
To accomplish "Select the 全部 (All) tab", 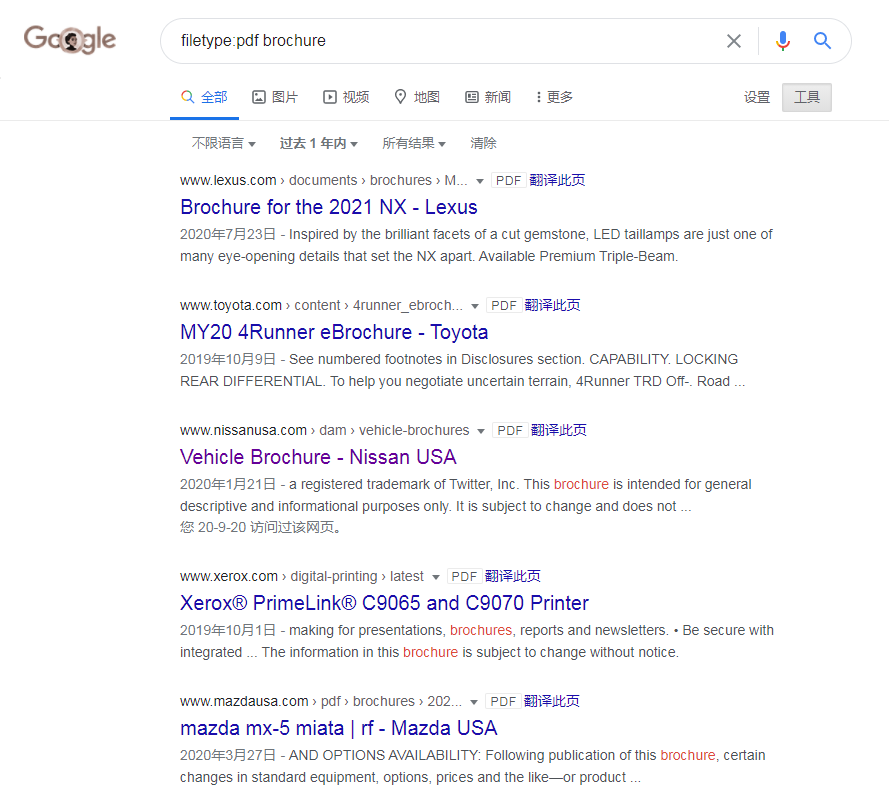I will tap(204, 97).
